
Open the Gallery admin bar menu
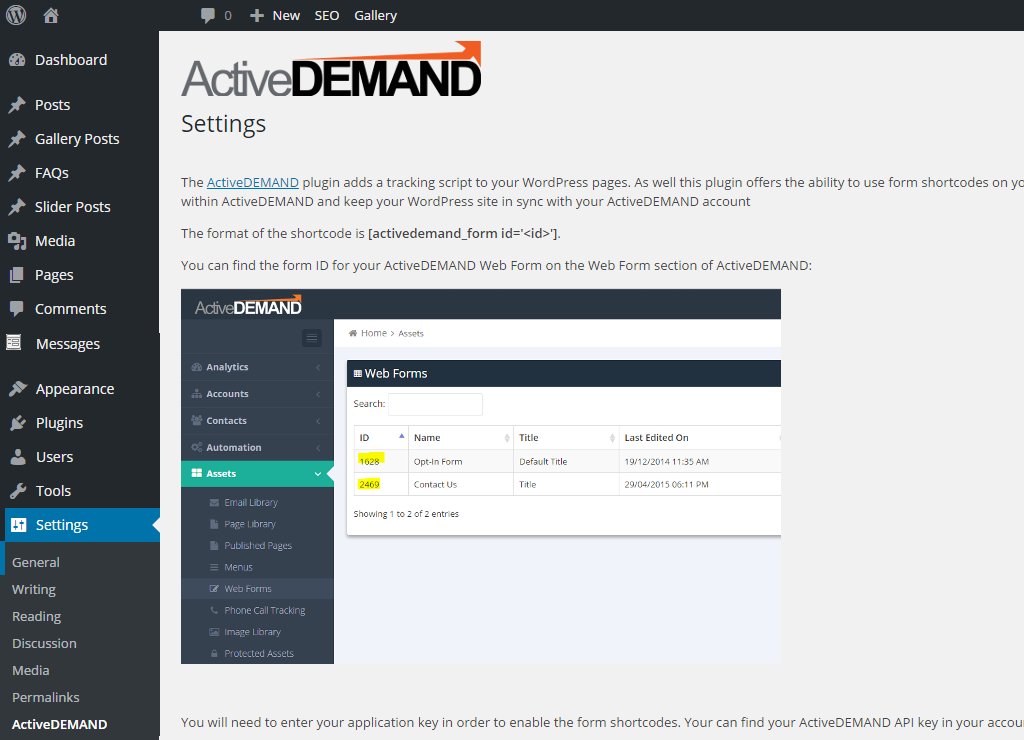point(376,16)
